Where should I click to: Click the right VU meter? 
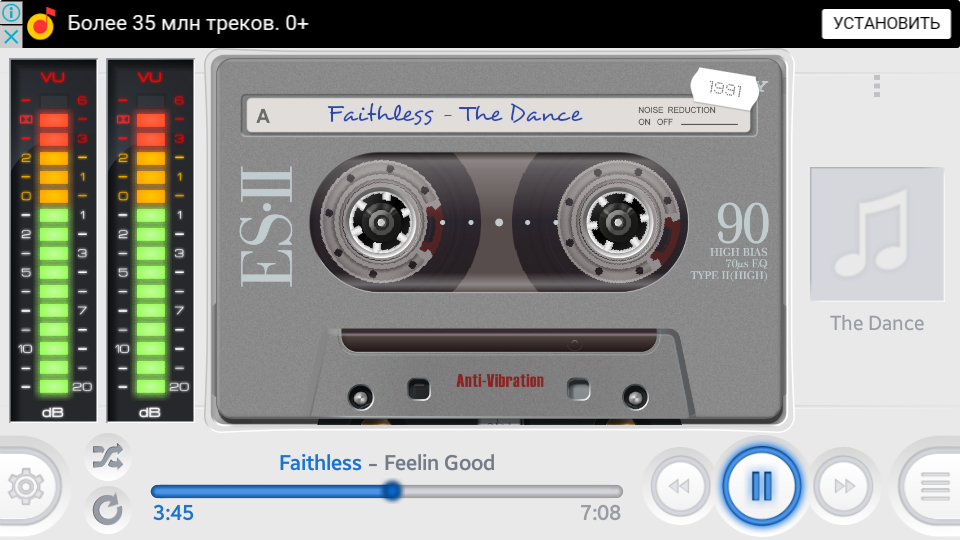pos(151,241)
